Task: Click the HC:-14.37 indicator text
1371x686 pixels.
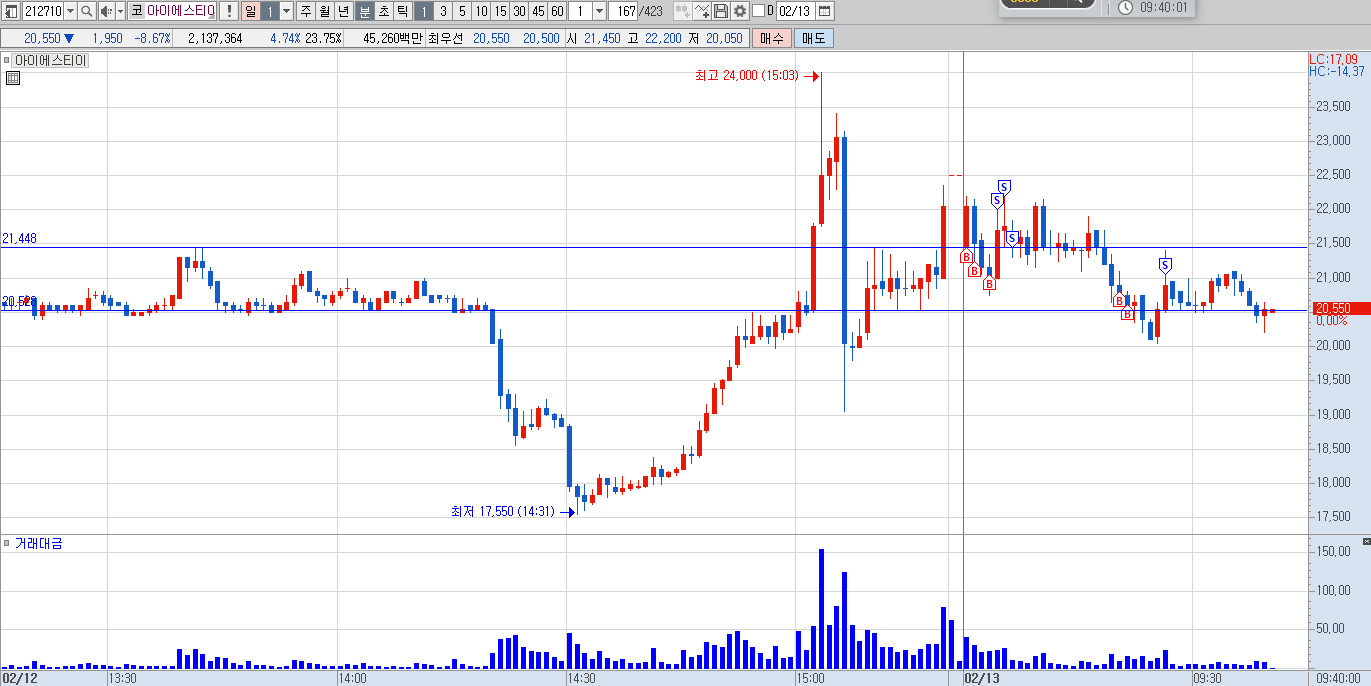Action: [1336, 71]
